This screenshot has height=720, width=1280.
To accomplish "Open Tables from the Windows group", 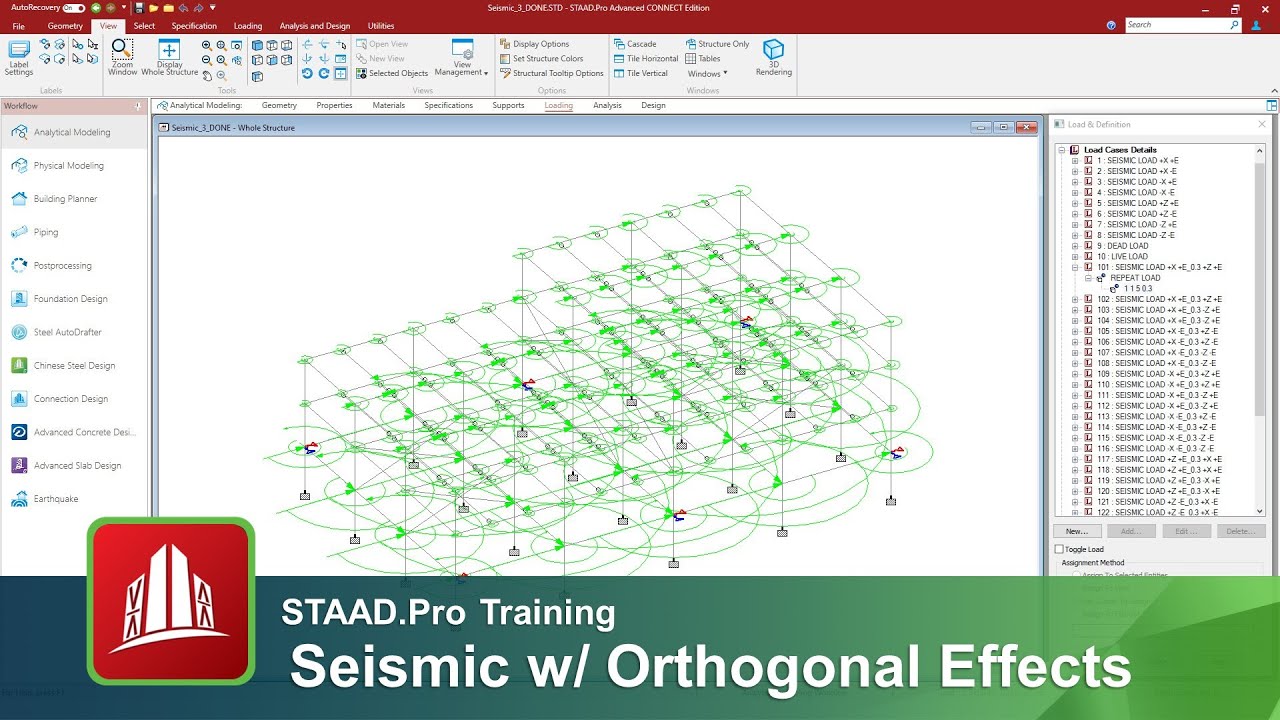I will coord(703,58).
